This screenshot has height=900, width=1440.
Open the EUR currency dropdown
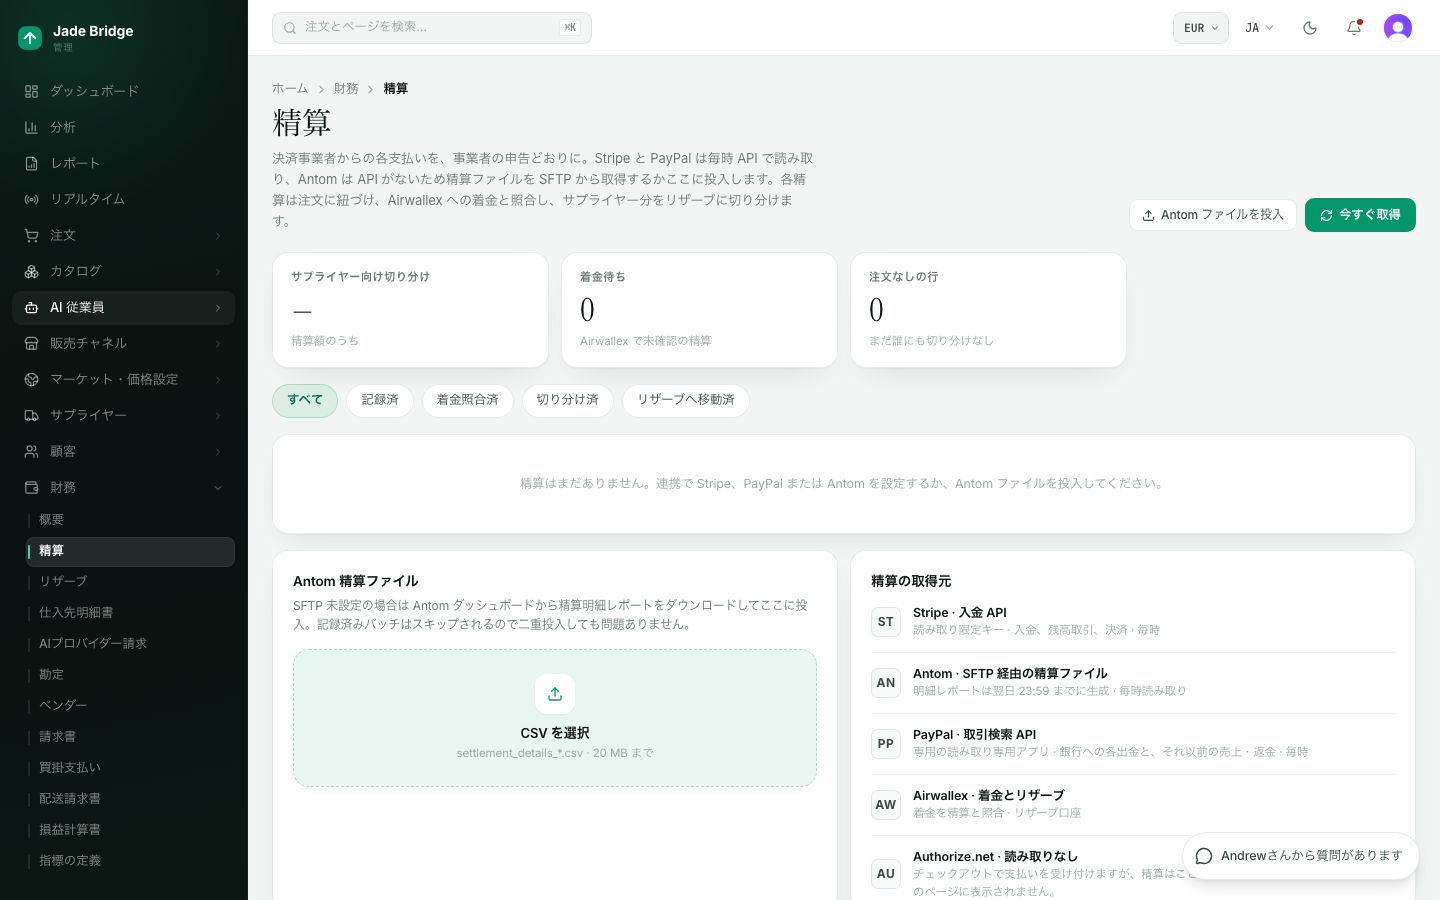tap(1201, 28)
